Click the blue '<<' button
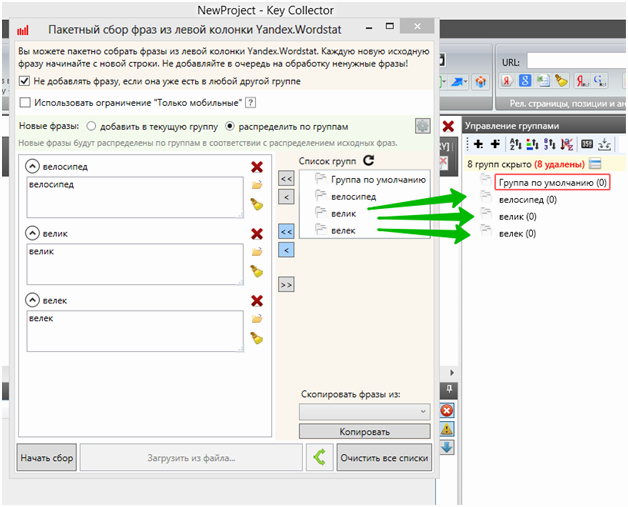628x507 pixels. coord(286,231)
